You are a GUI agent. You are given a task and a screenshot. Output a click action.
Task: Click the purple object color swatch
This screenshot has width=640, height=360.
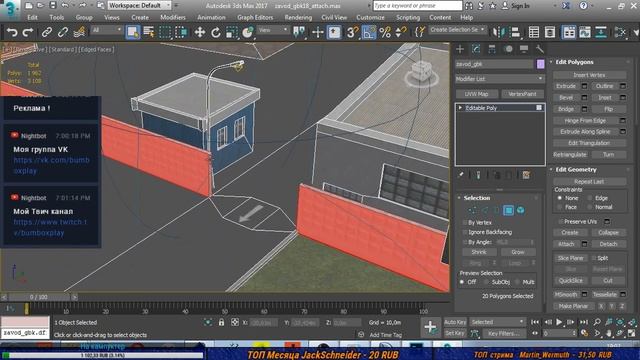pyautogui.click(x=540, y=64)
